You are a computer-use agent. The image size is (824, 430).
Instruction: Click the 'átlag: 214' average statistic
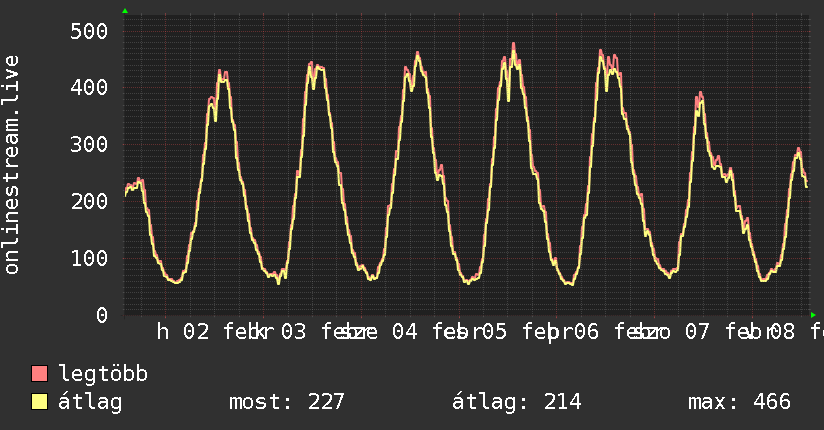pos(517,402)
